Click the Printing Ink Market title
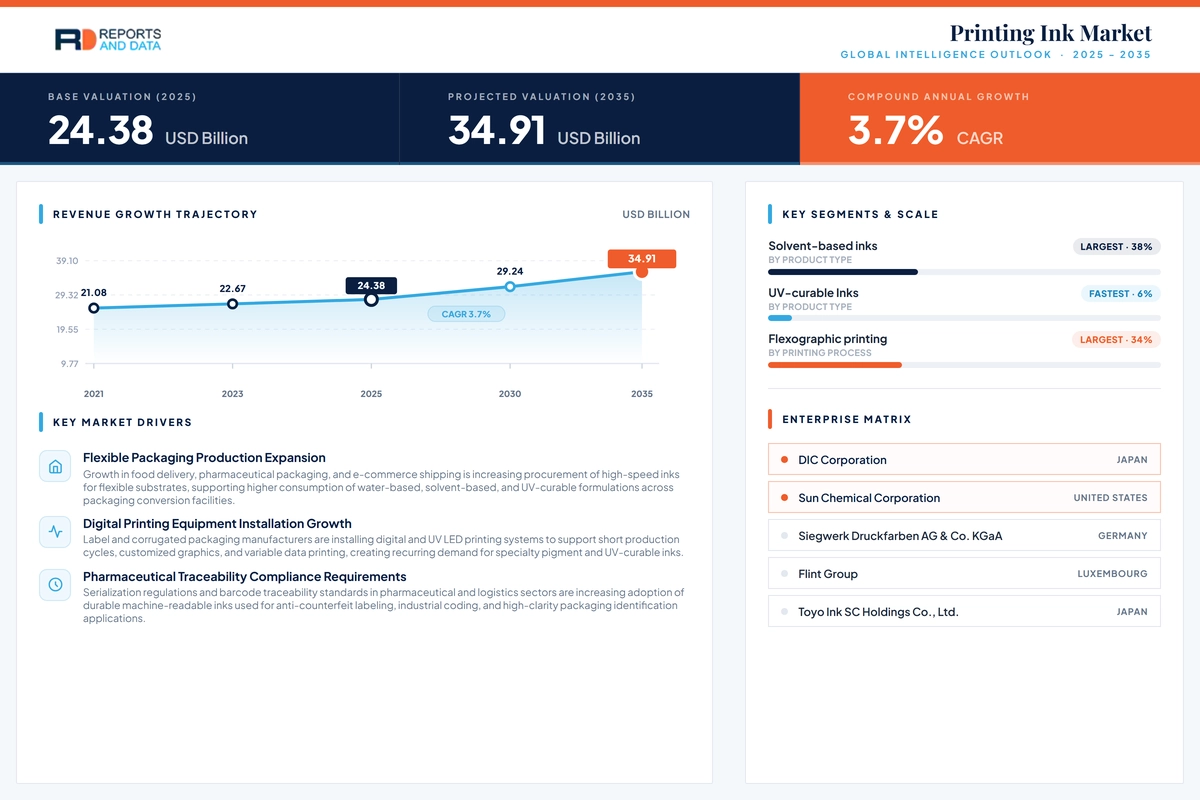 (1050, 33)
